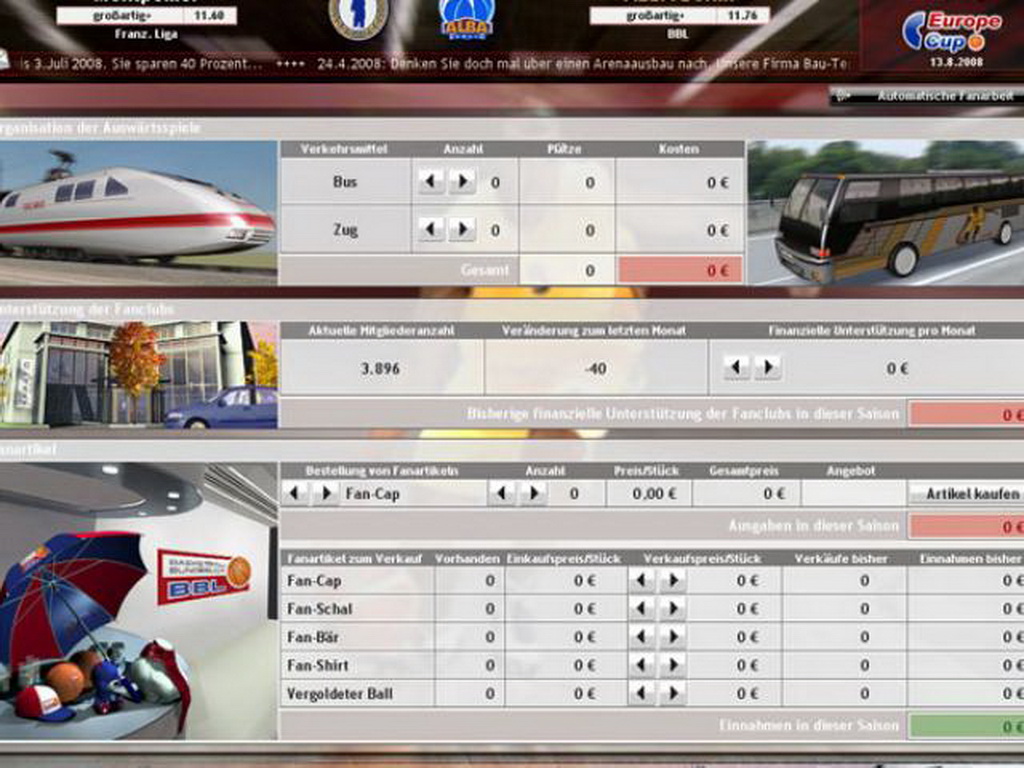Switch to next fan article after Fan-Cap
1024x768 pixels.
coord(325,493)
